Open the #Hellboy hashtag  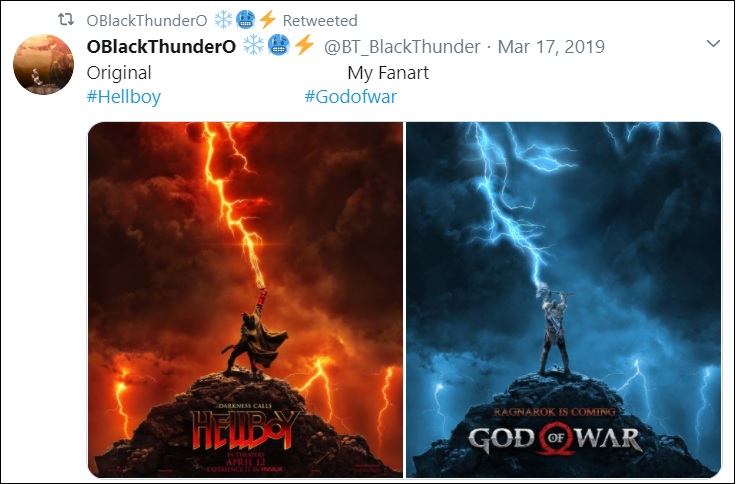pos(124,97)
